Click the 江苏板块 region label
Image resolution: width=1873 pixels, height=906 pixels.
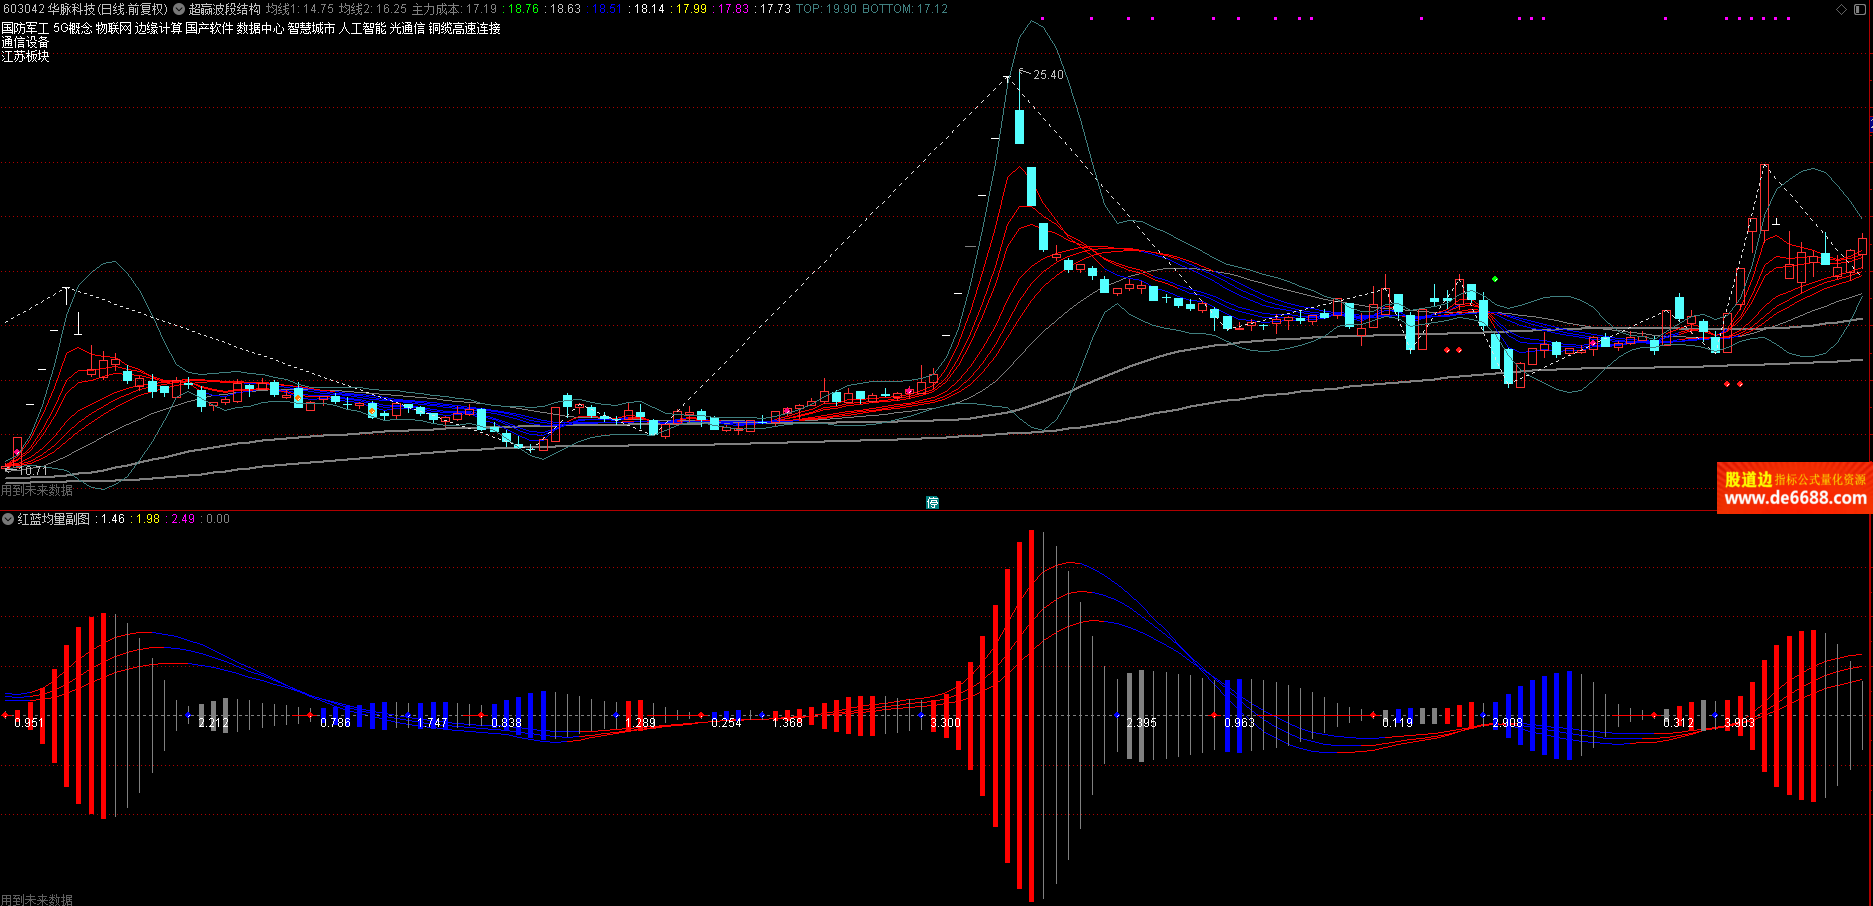click(25, 56)
